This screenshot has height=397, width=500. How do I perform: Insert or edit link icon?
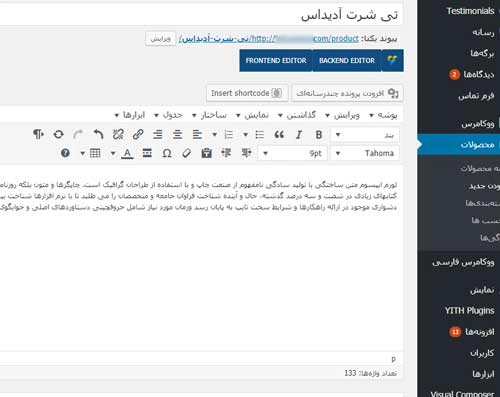(x=138, y=135)
